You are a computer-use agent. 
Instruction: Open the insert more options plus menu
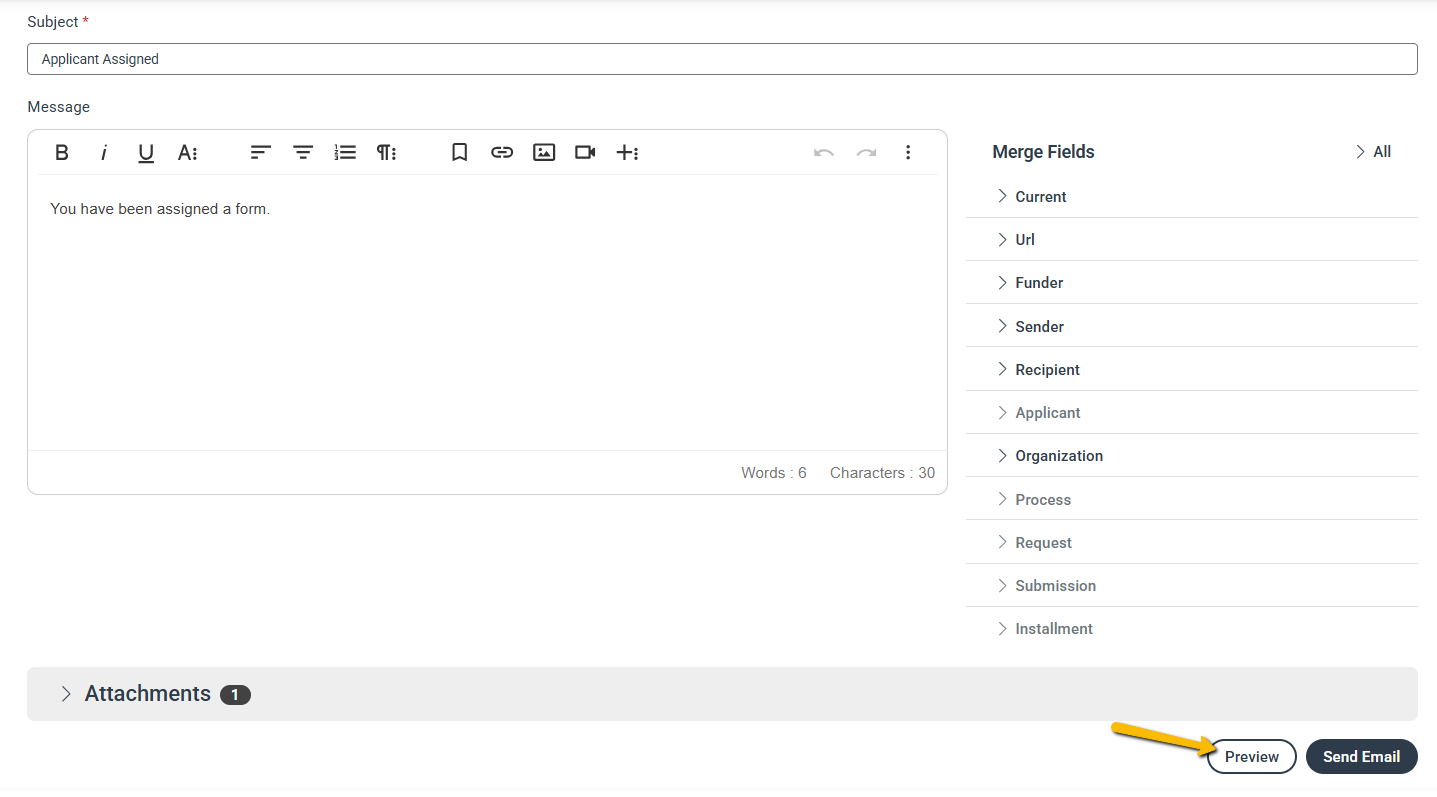pyautogui.click(x=627, y=152)
